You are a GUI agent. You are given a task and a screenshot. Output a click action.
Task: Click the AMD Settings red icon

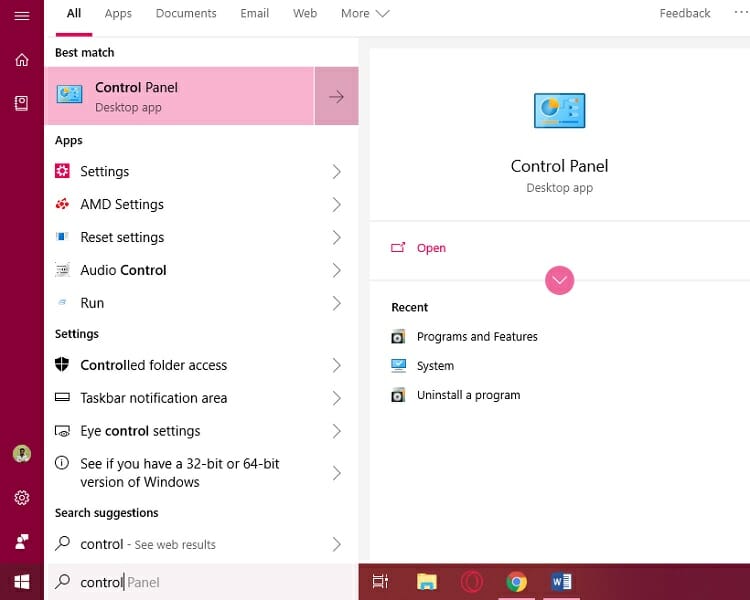click(x=62, y=204)
